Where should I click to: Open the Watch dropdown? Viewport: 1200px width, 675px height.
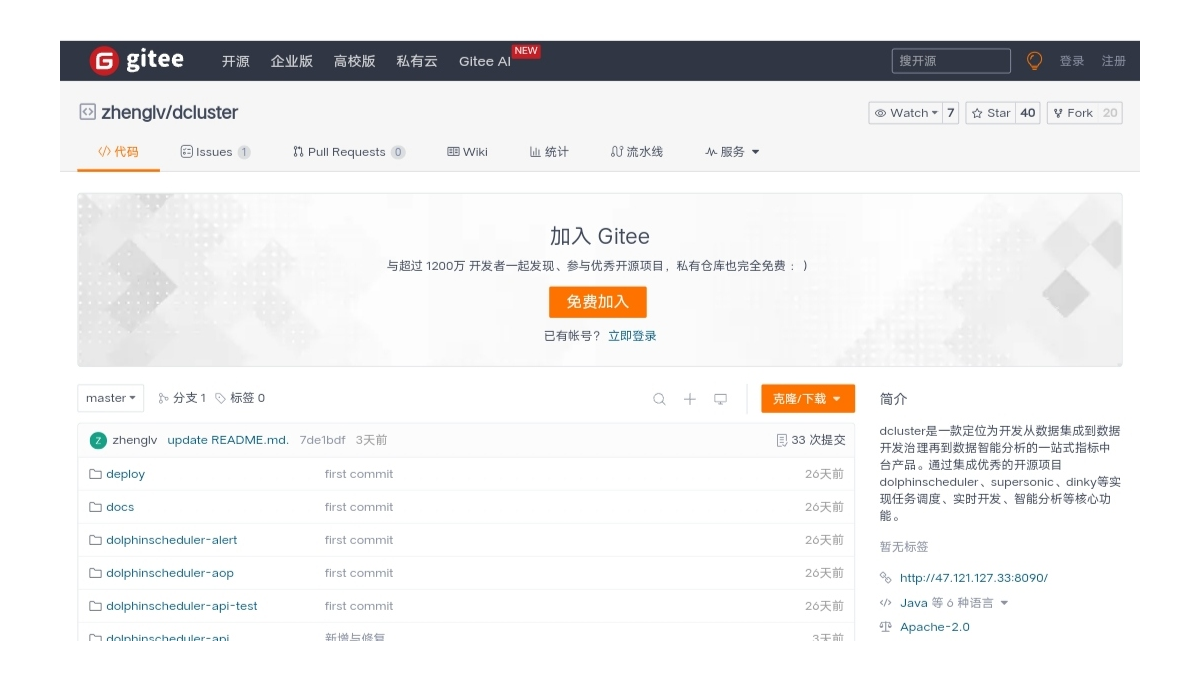pyautogui.click(x=906, y=113)
